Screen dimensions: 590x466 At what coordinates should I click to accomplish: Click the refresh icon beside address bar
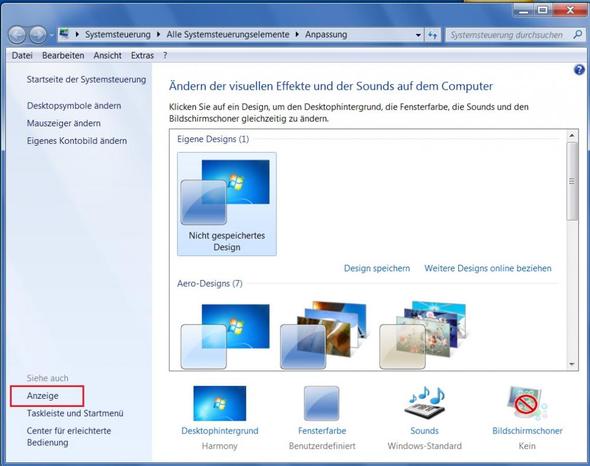coord(433,35)
